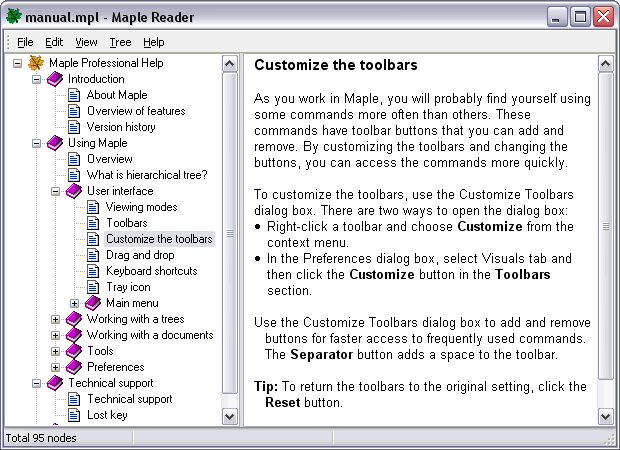Close the Maple Reader window
Viewport: 620px width, 450px height.
click(x=603, y=17)
